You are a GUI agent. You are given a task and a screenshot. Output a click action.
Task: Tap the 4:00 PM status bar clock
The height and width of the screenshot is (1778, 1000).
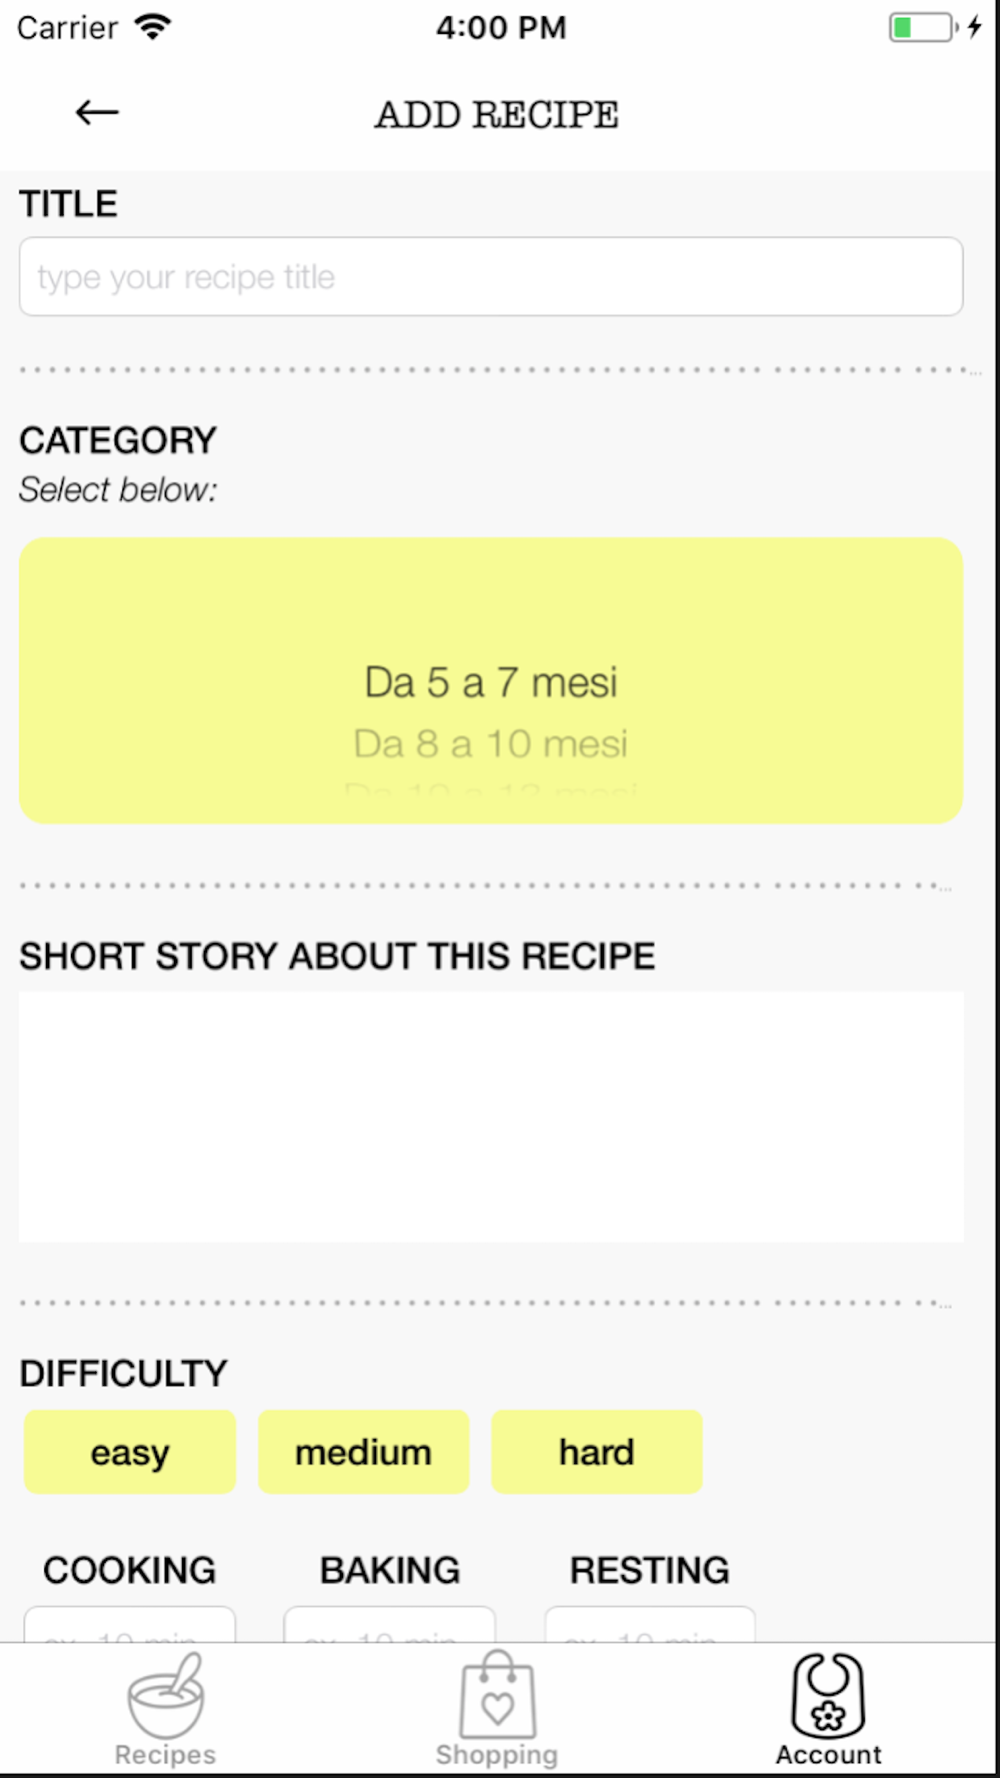[x=501, y=27]
